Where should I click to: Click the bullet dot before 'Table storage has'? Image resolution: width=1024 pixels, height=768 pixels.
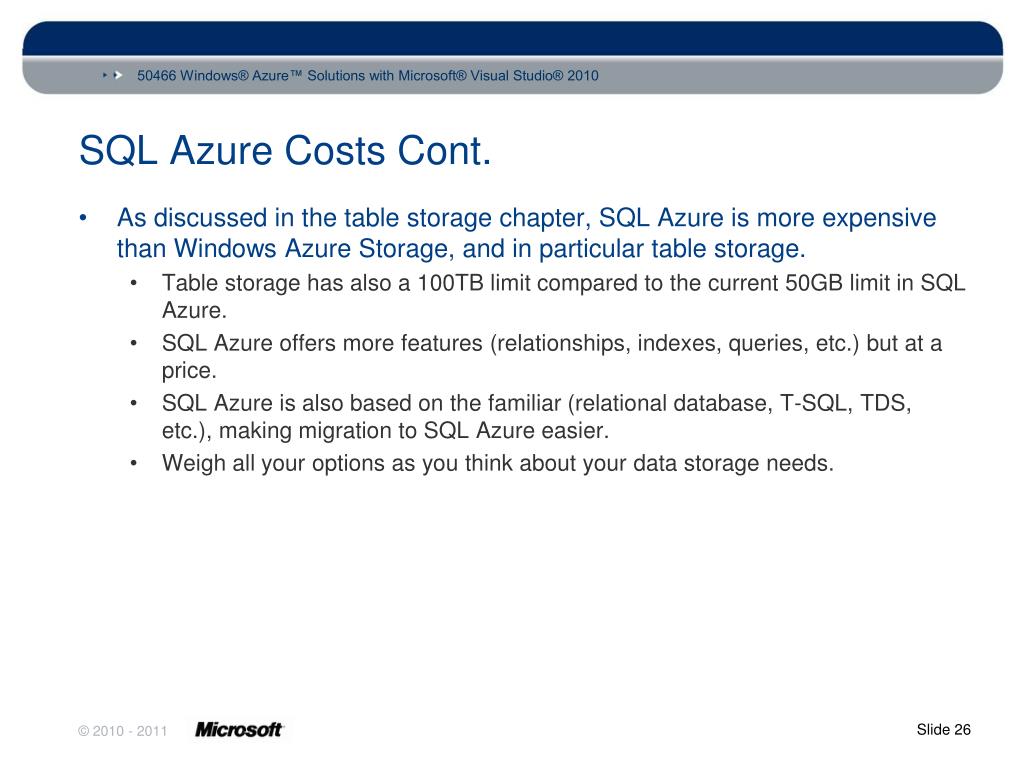[x=133, y=283]
